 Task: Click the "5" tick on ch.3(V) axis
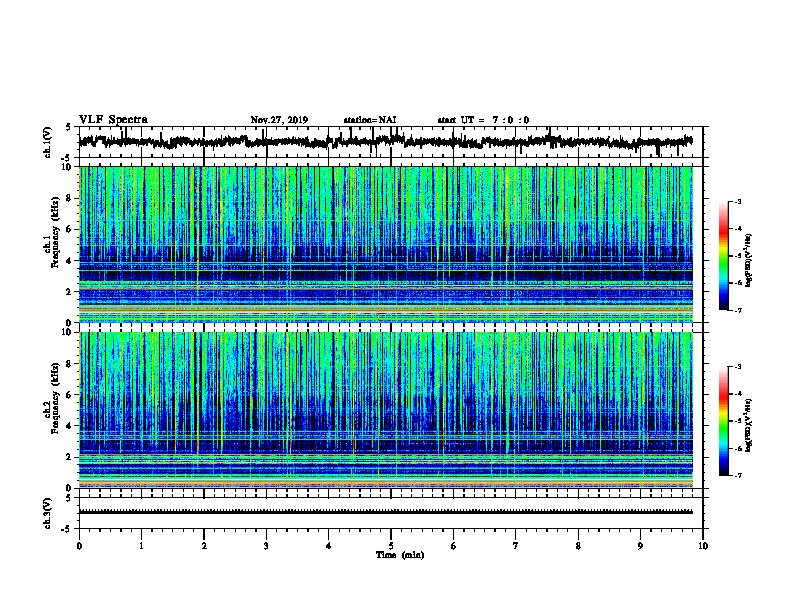69,498
